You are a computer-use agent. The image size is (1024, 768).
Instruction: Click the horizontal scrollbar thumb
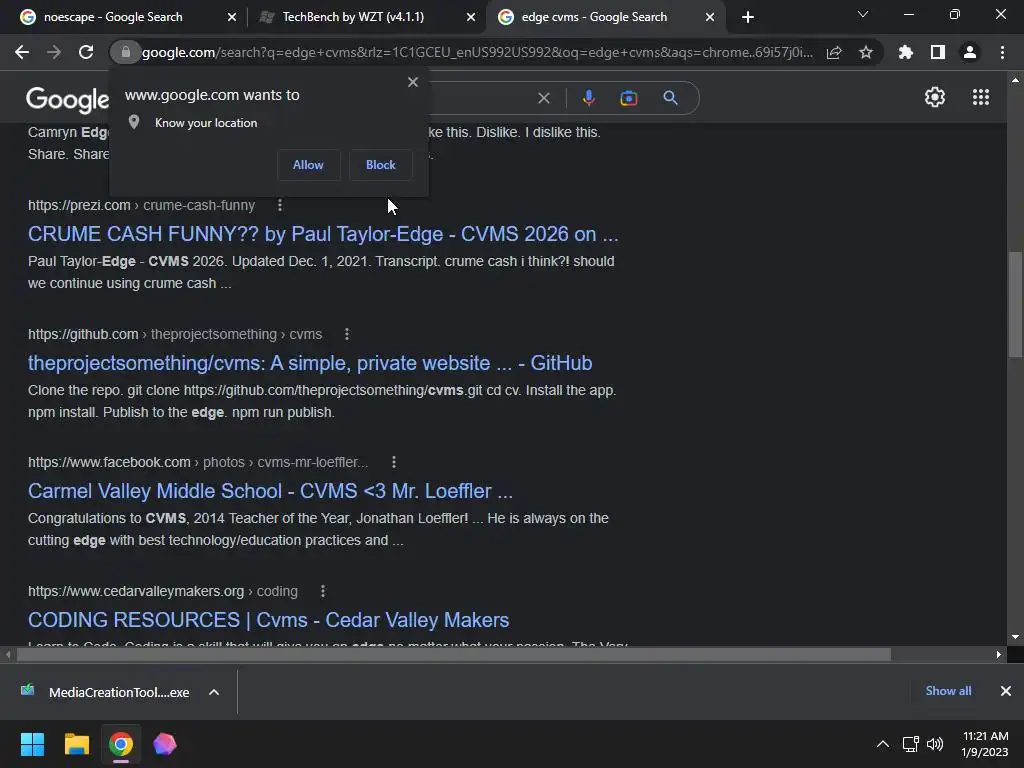454,654
